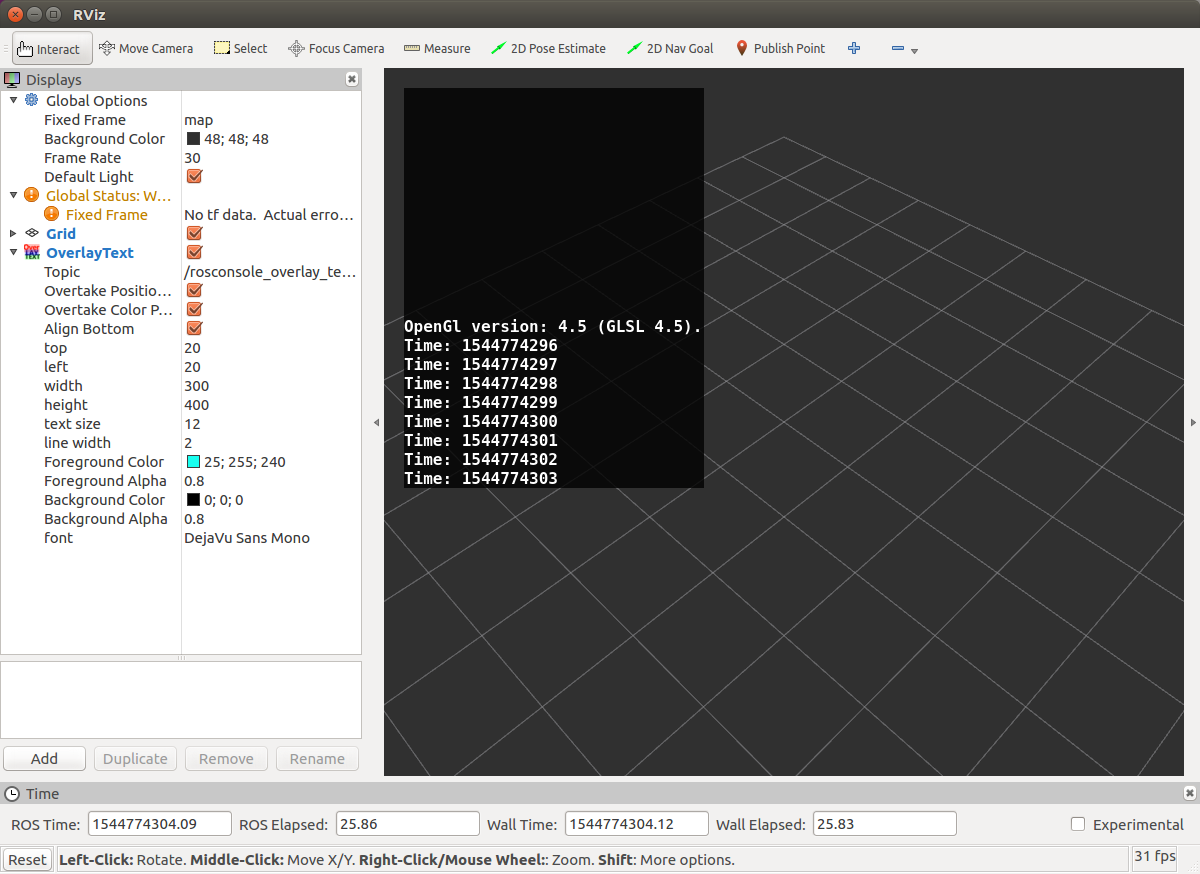Image resolution: width=1200 pixels, height=874 pixels.
Task: Click the Add display button
Action: (44, 758)
